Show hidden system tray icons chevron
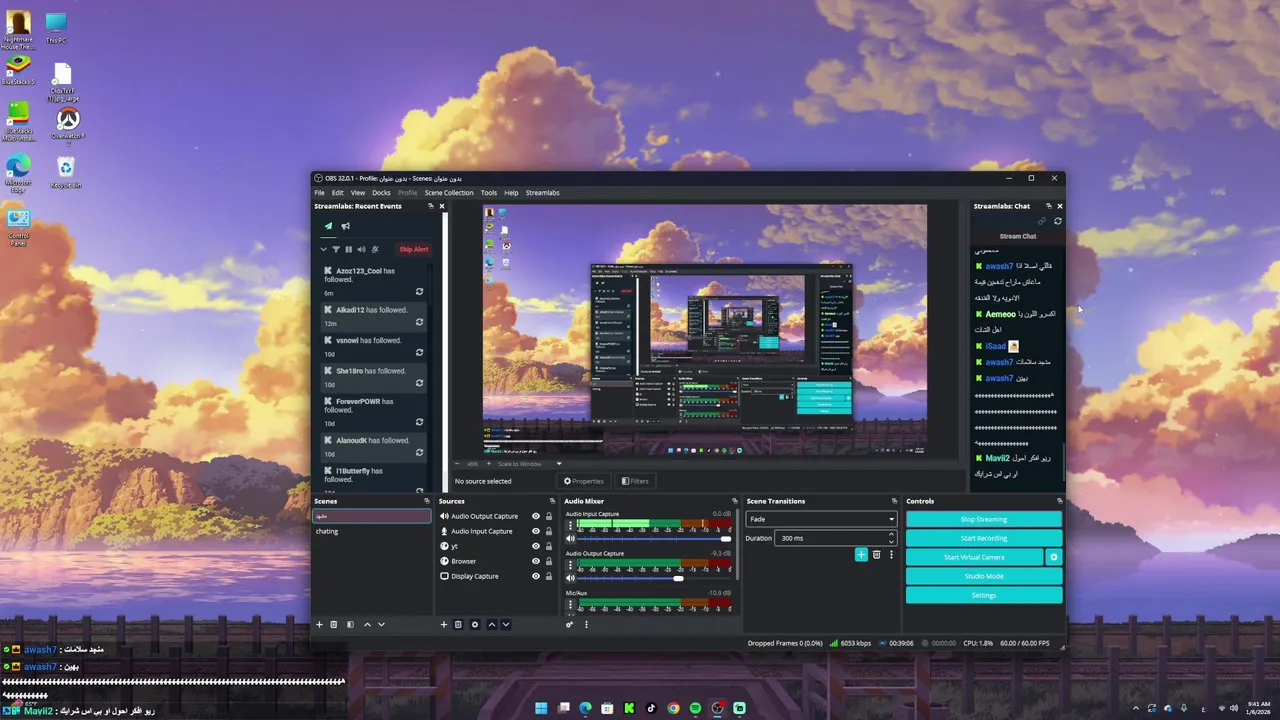The height and width of the screenshot is (720, 1280). coord(1135,708)
